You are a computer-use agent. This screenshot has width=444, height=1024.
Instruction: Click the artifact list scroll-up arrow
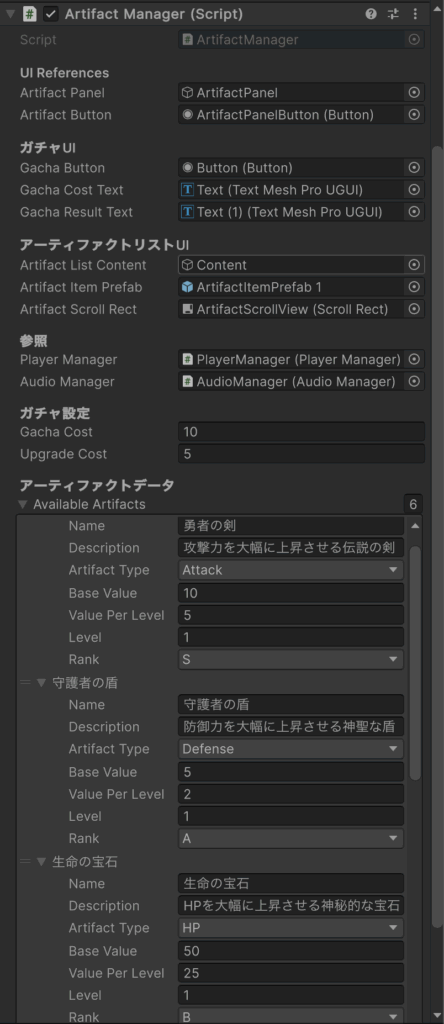tap(415, 525)
